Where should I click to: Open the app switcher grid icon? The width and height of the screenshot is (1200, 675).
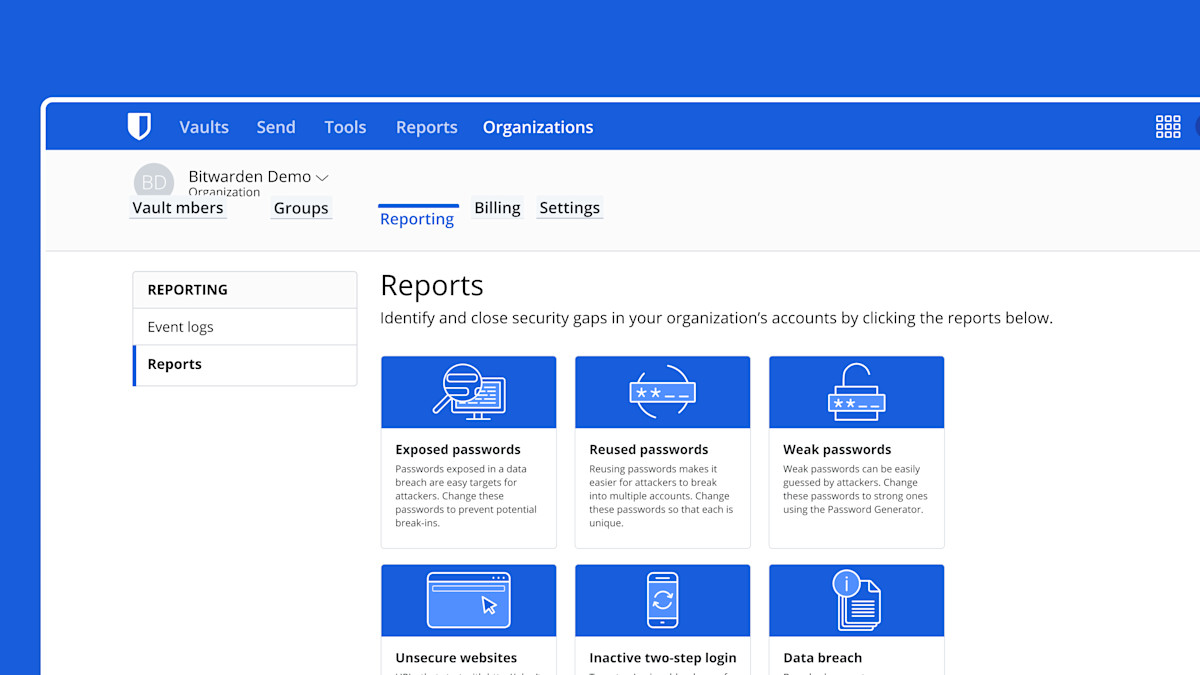[1167, 127]
